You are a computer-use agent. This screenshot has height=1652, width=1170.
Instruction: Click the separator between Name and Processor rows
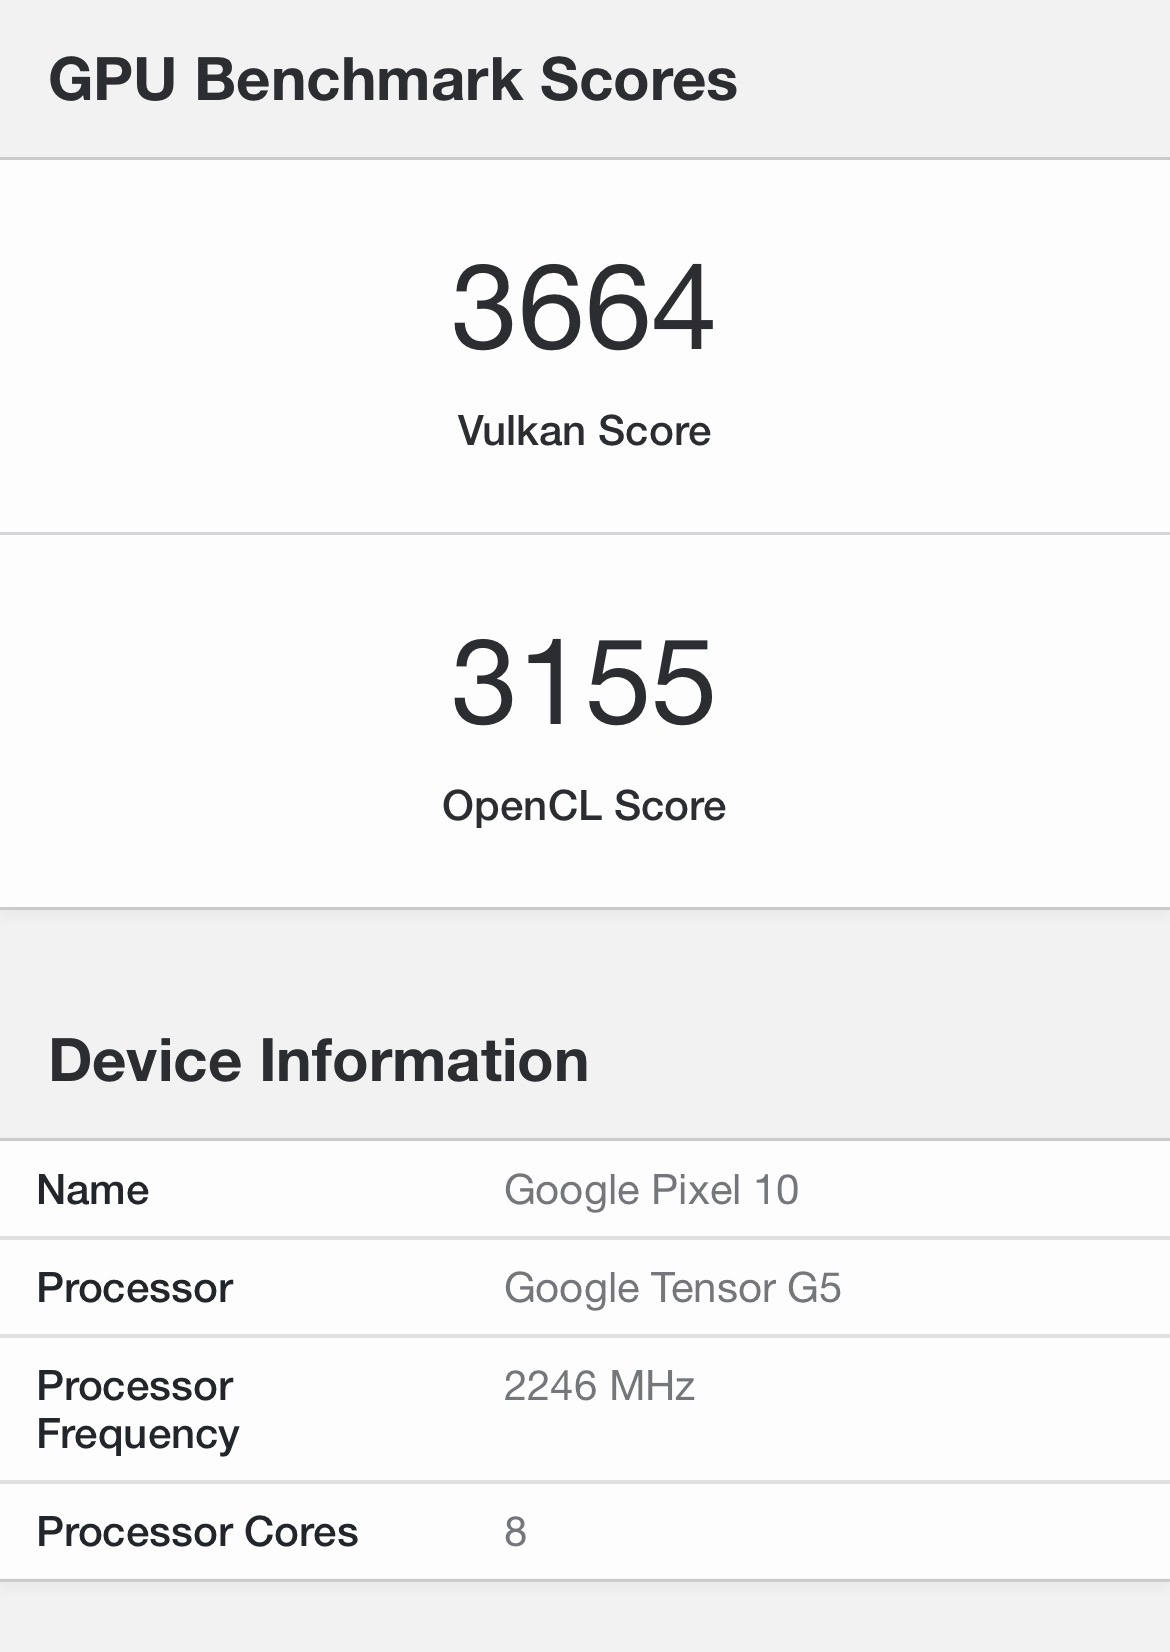(585, 1238)
